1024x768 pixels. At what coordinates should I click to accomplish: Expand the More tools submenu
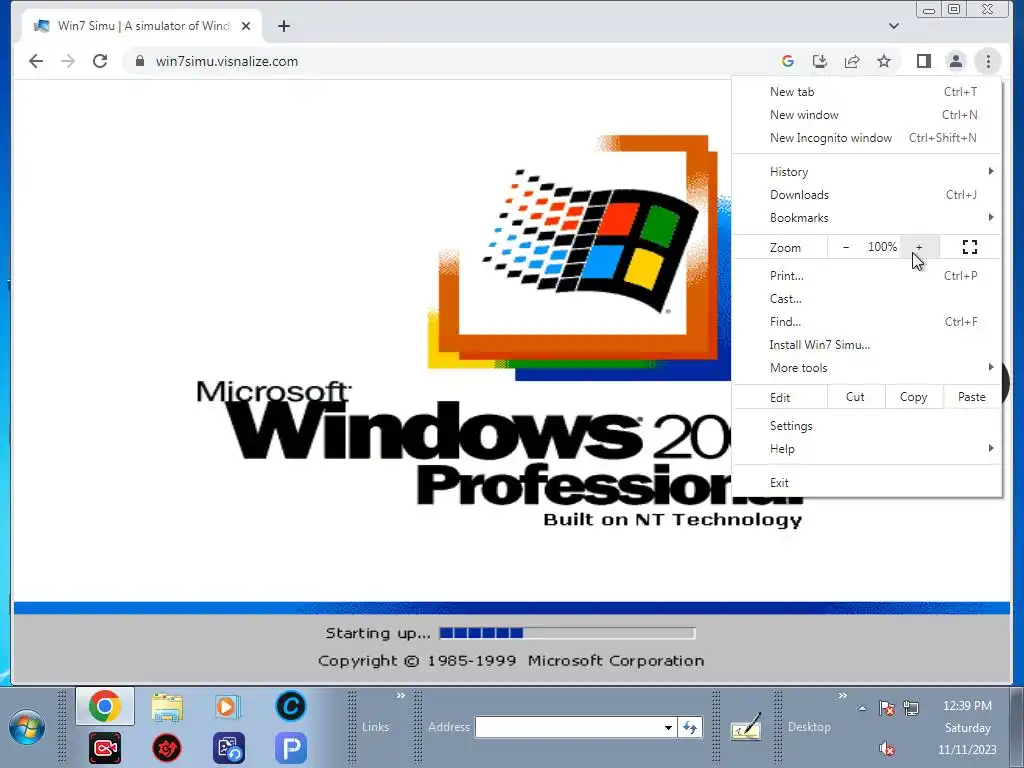tap(867, 368)
